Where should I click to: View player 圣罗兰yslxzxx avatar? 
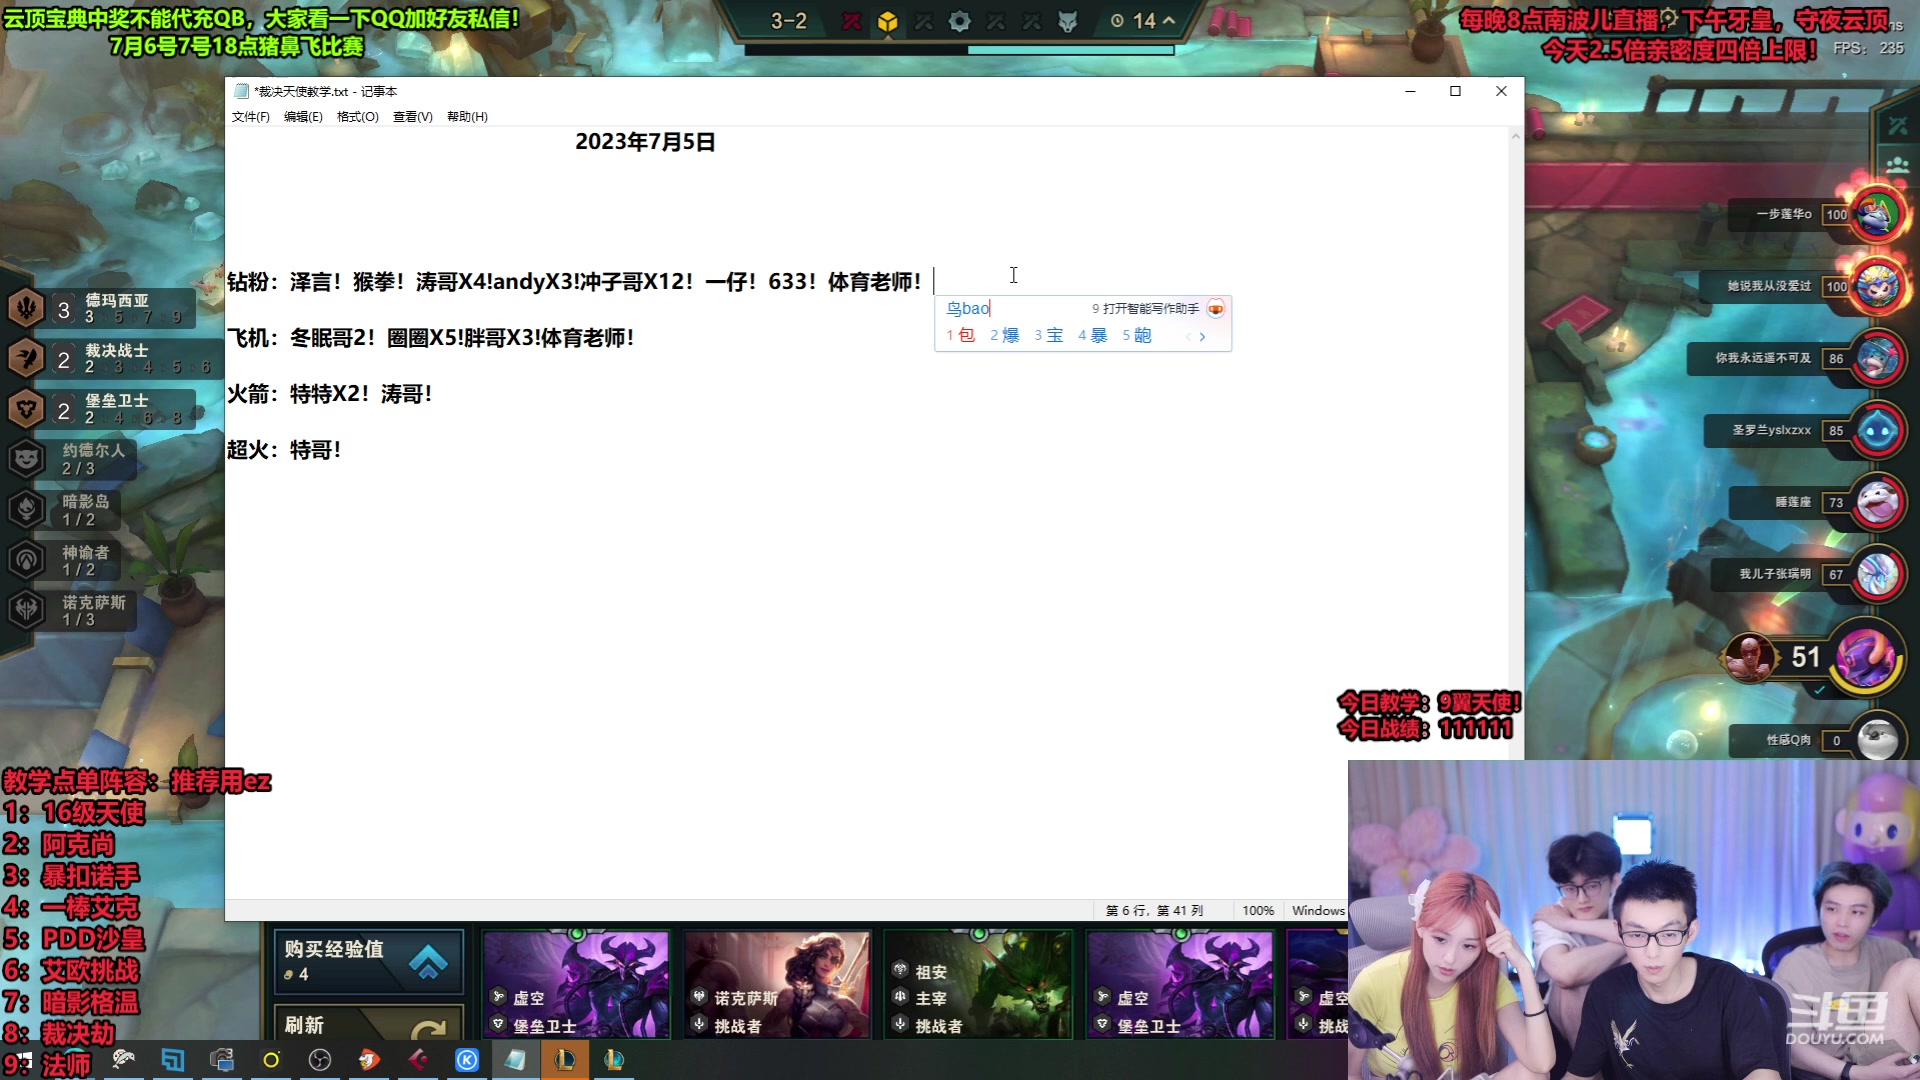[x=1878, y=430]
